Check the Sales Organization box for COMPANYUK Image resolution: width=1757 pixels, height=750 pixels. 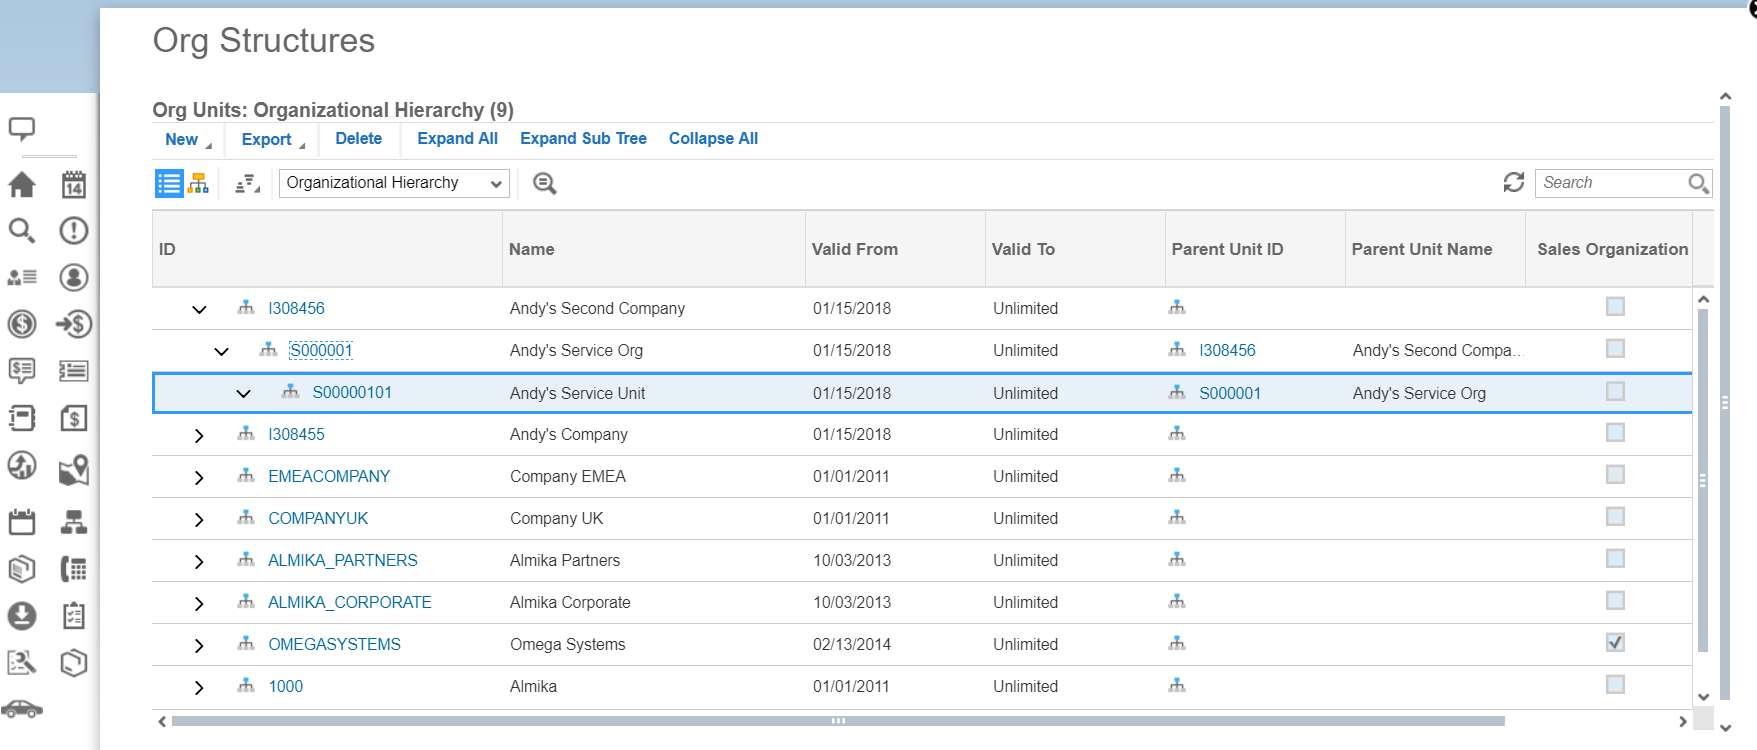1615,517
